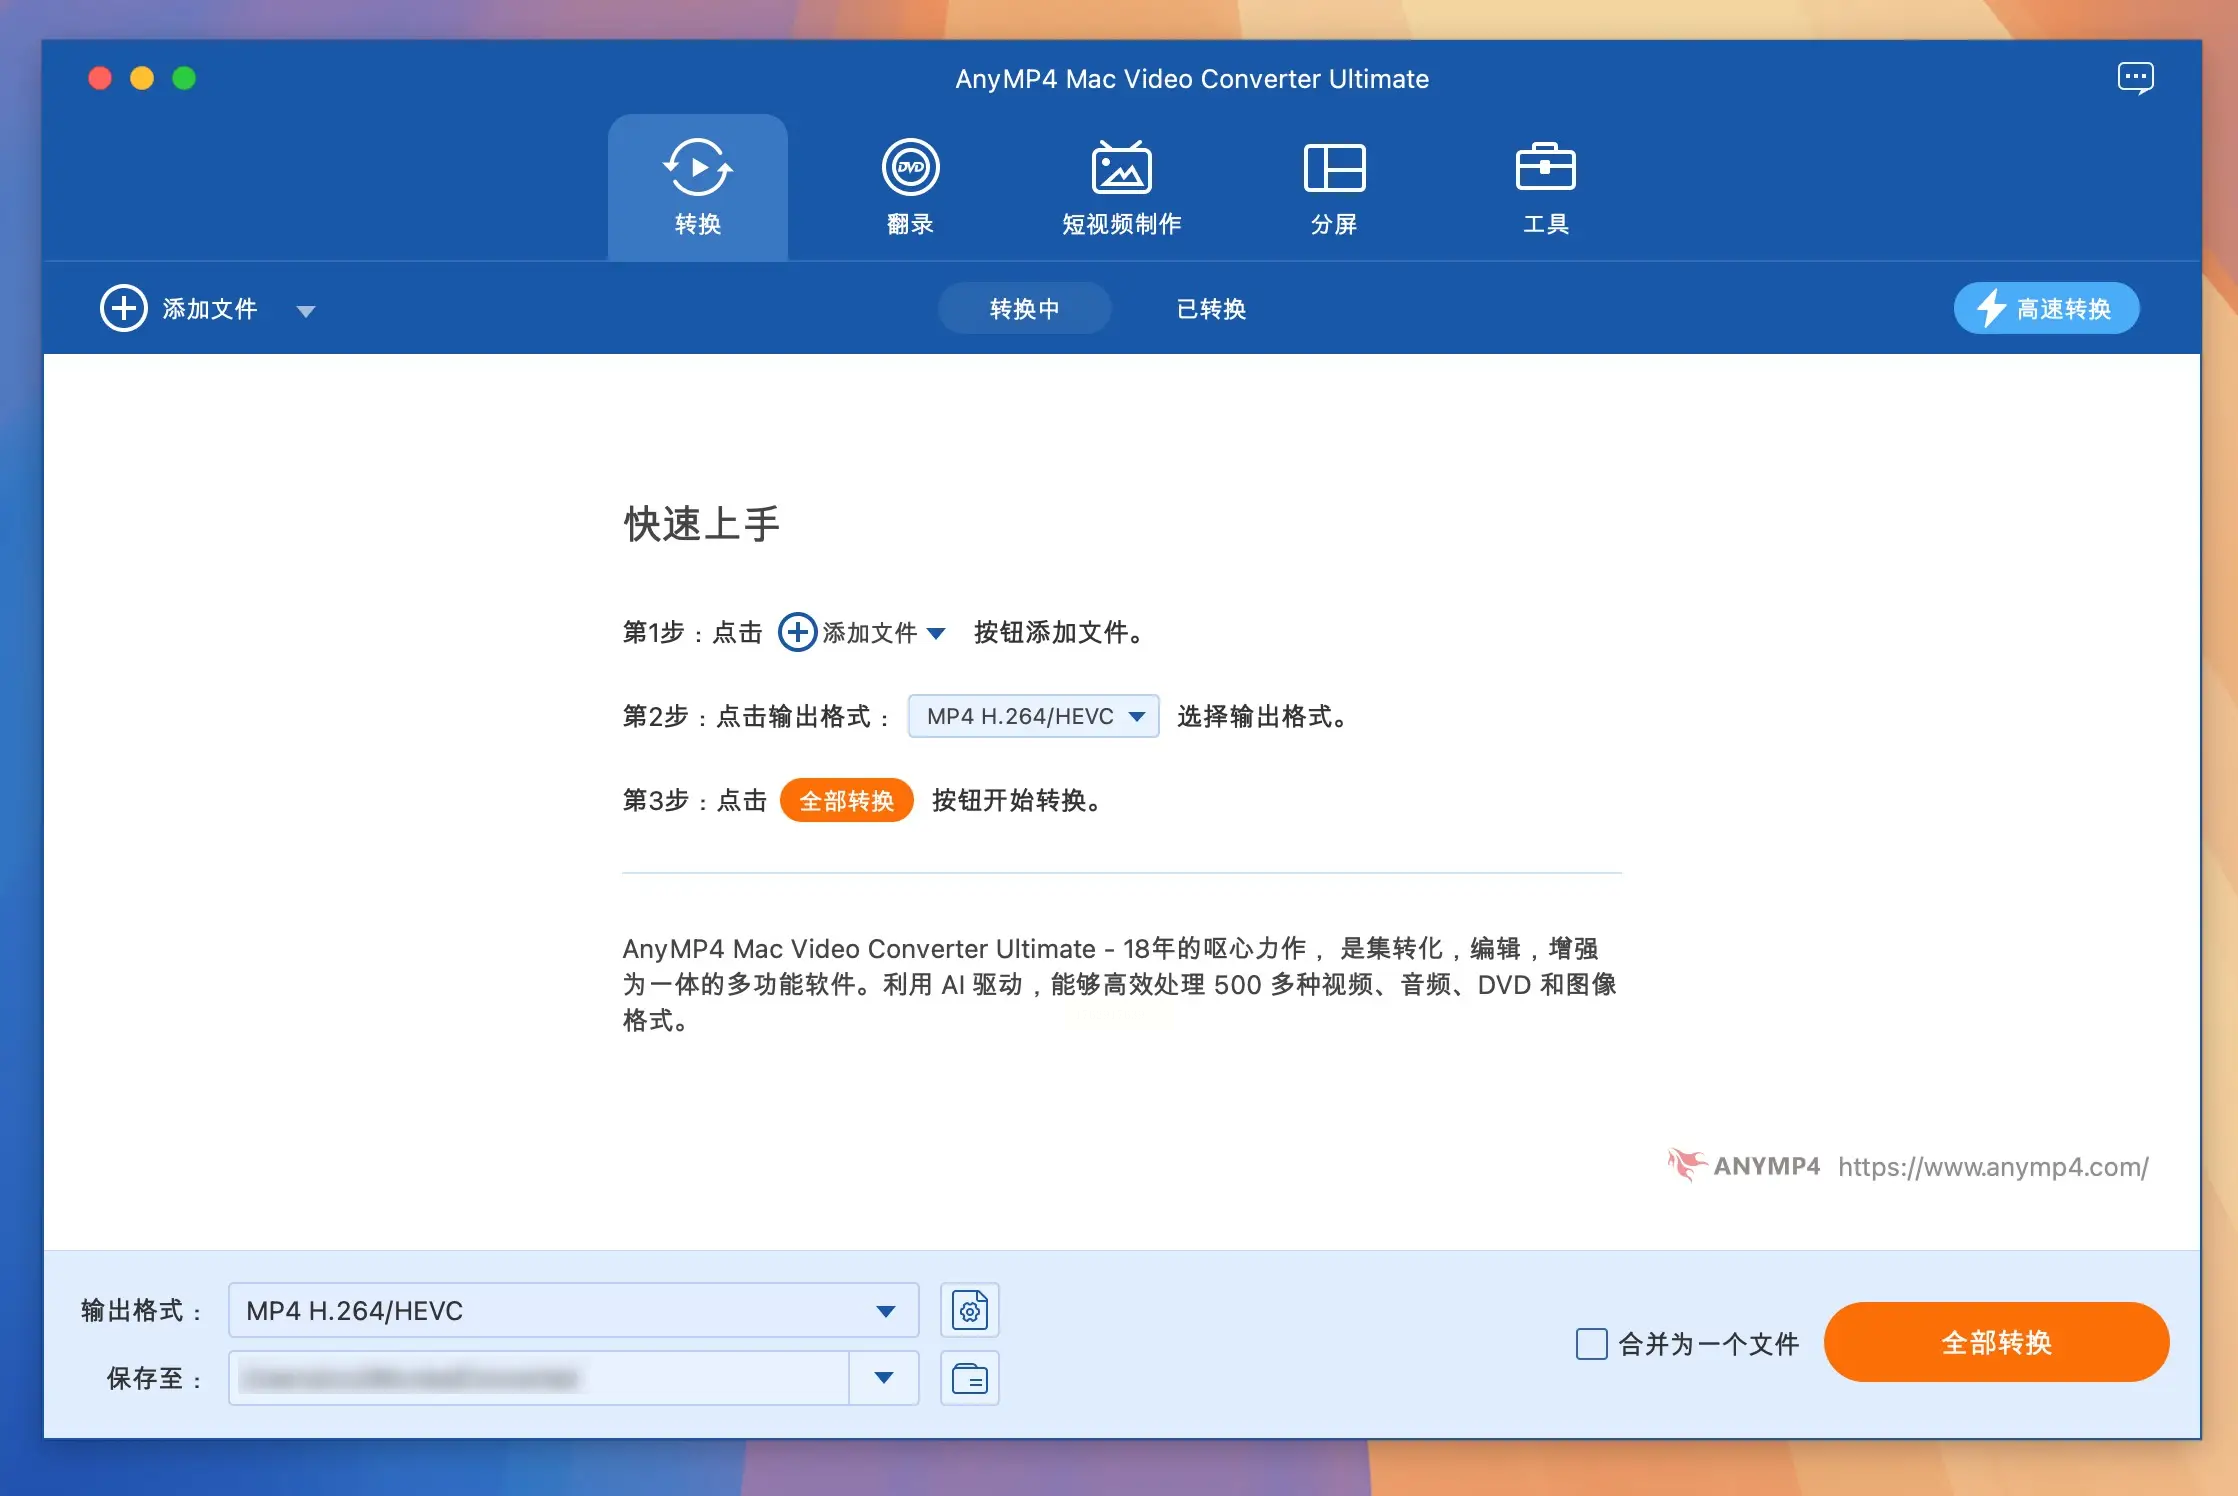Enable the 合并为一个文件 checkbox
Screen dimensions: 2238x1496
[x=1591, y=1343]
